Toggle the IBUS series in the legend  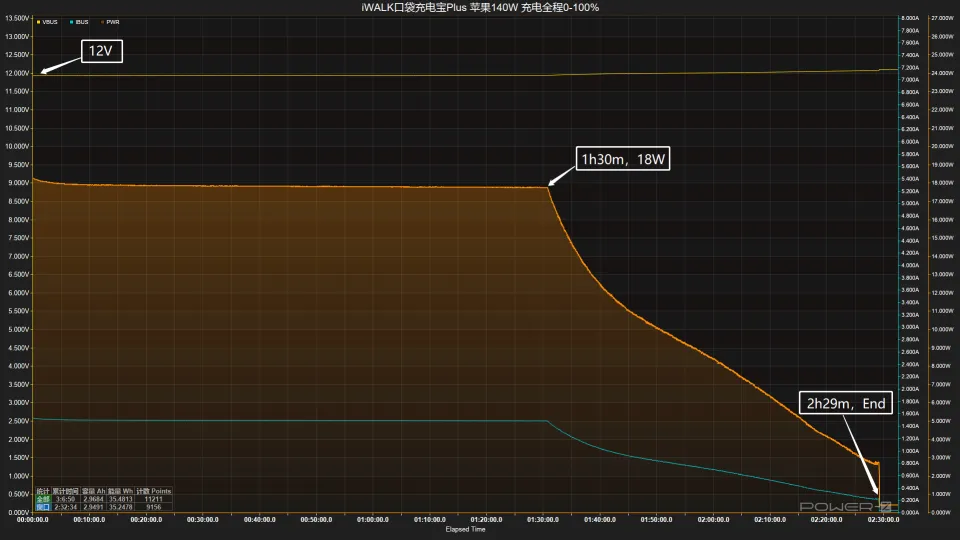pos(81,21)
